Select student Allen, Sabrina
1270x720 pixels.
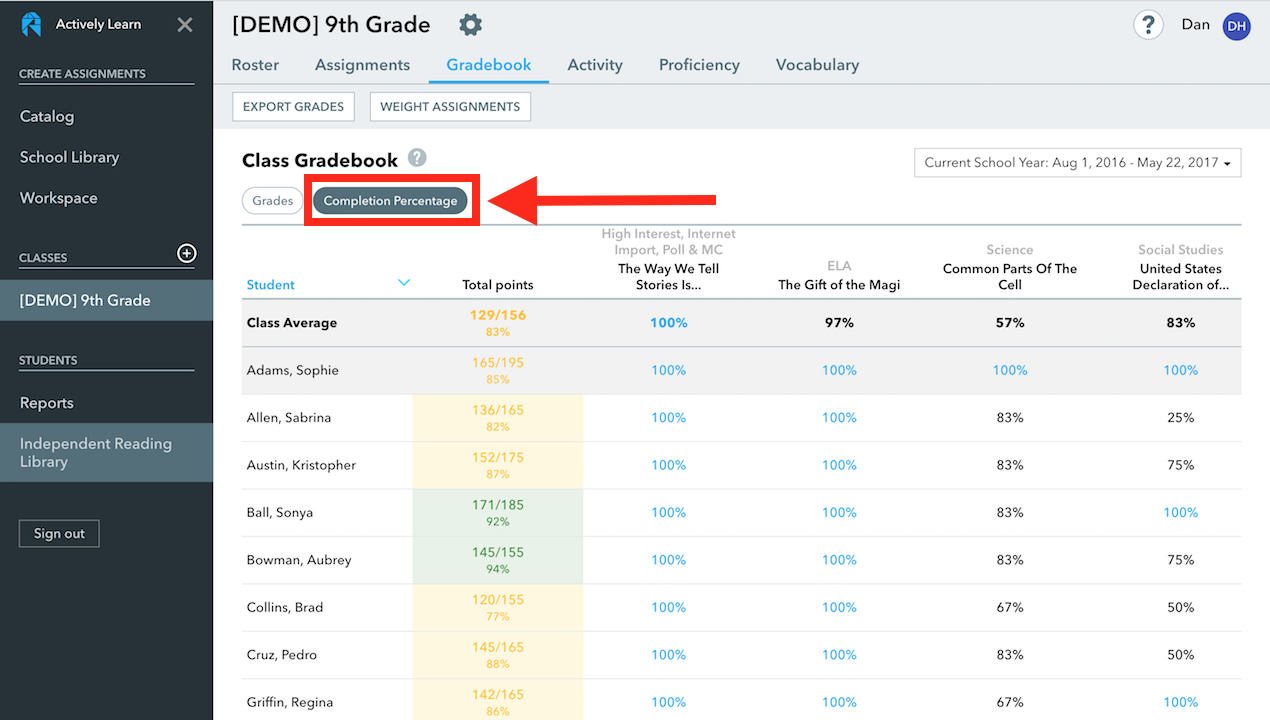pyautogui.click(x=289, y=418)
